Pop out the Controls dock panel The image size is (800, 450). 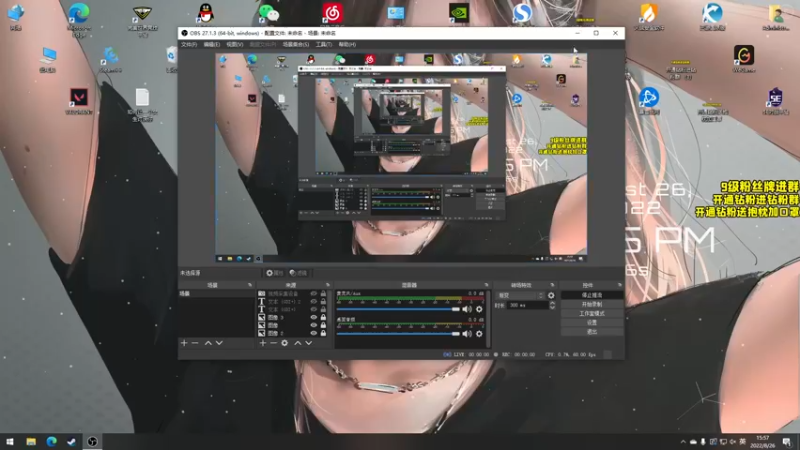(x=620, y=285)
